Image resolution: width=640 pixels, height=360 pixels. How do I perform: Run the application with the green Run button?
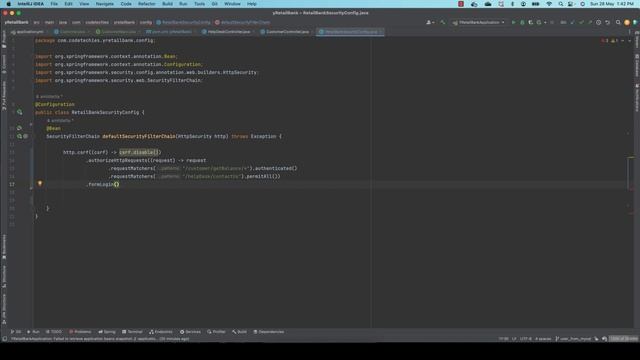pyautogui.click(x=513, y=22)
